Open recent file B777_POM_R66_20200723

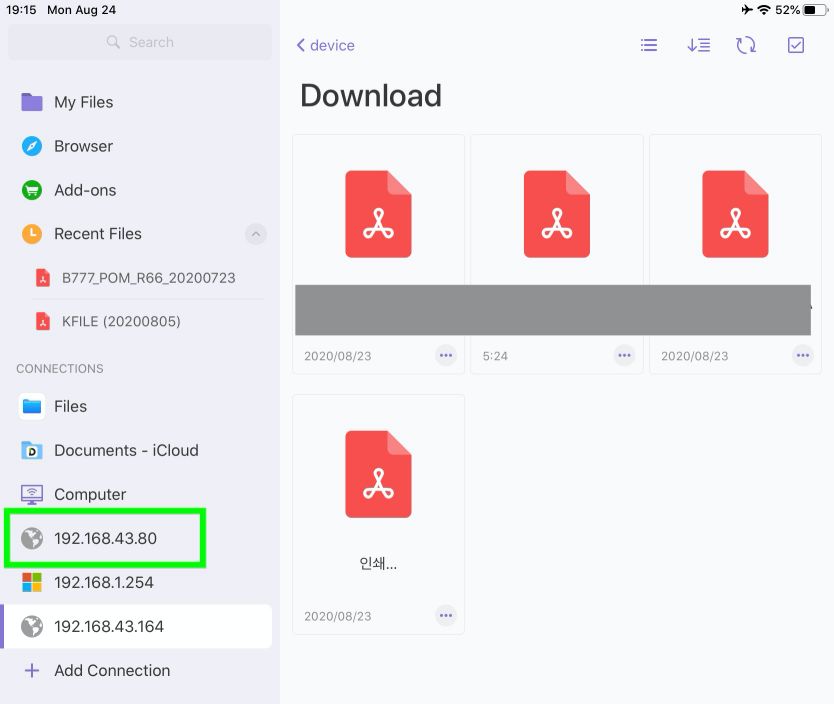[x=148, y=277]
